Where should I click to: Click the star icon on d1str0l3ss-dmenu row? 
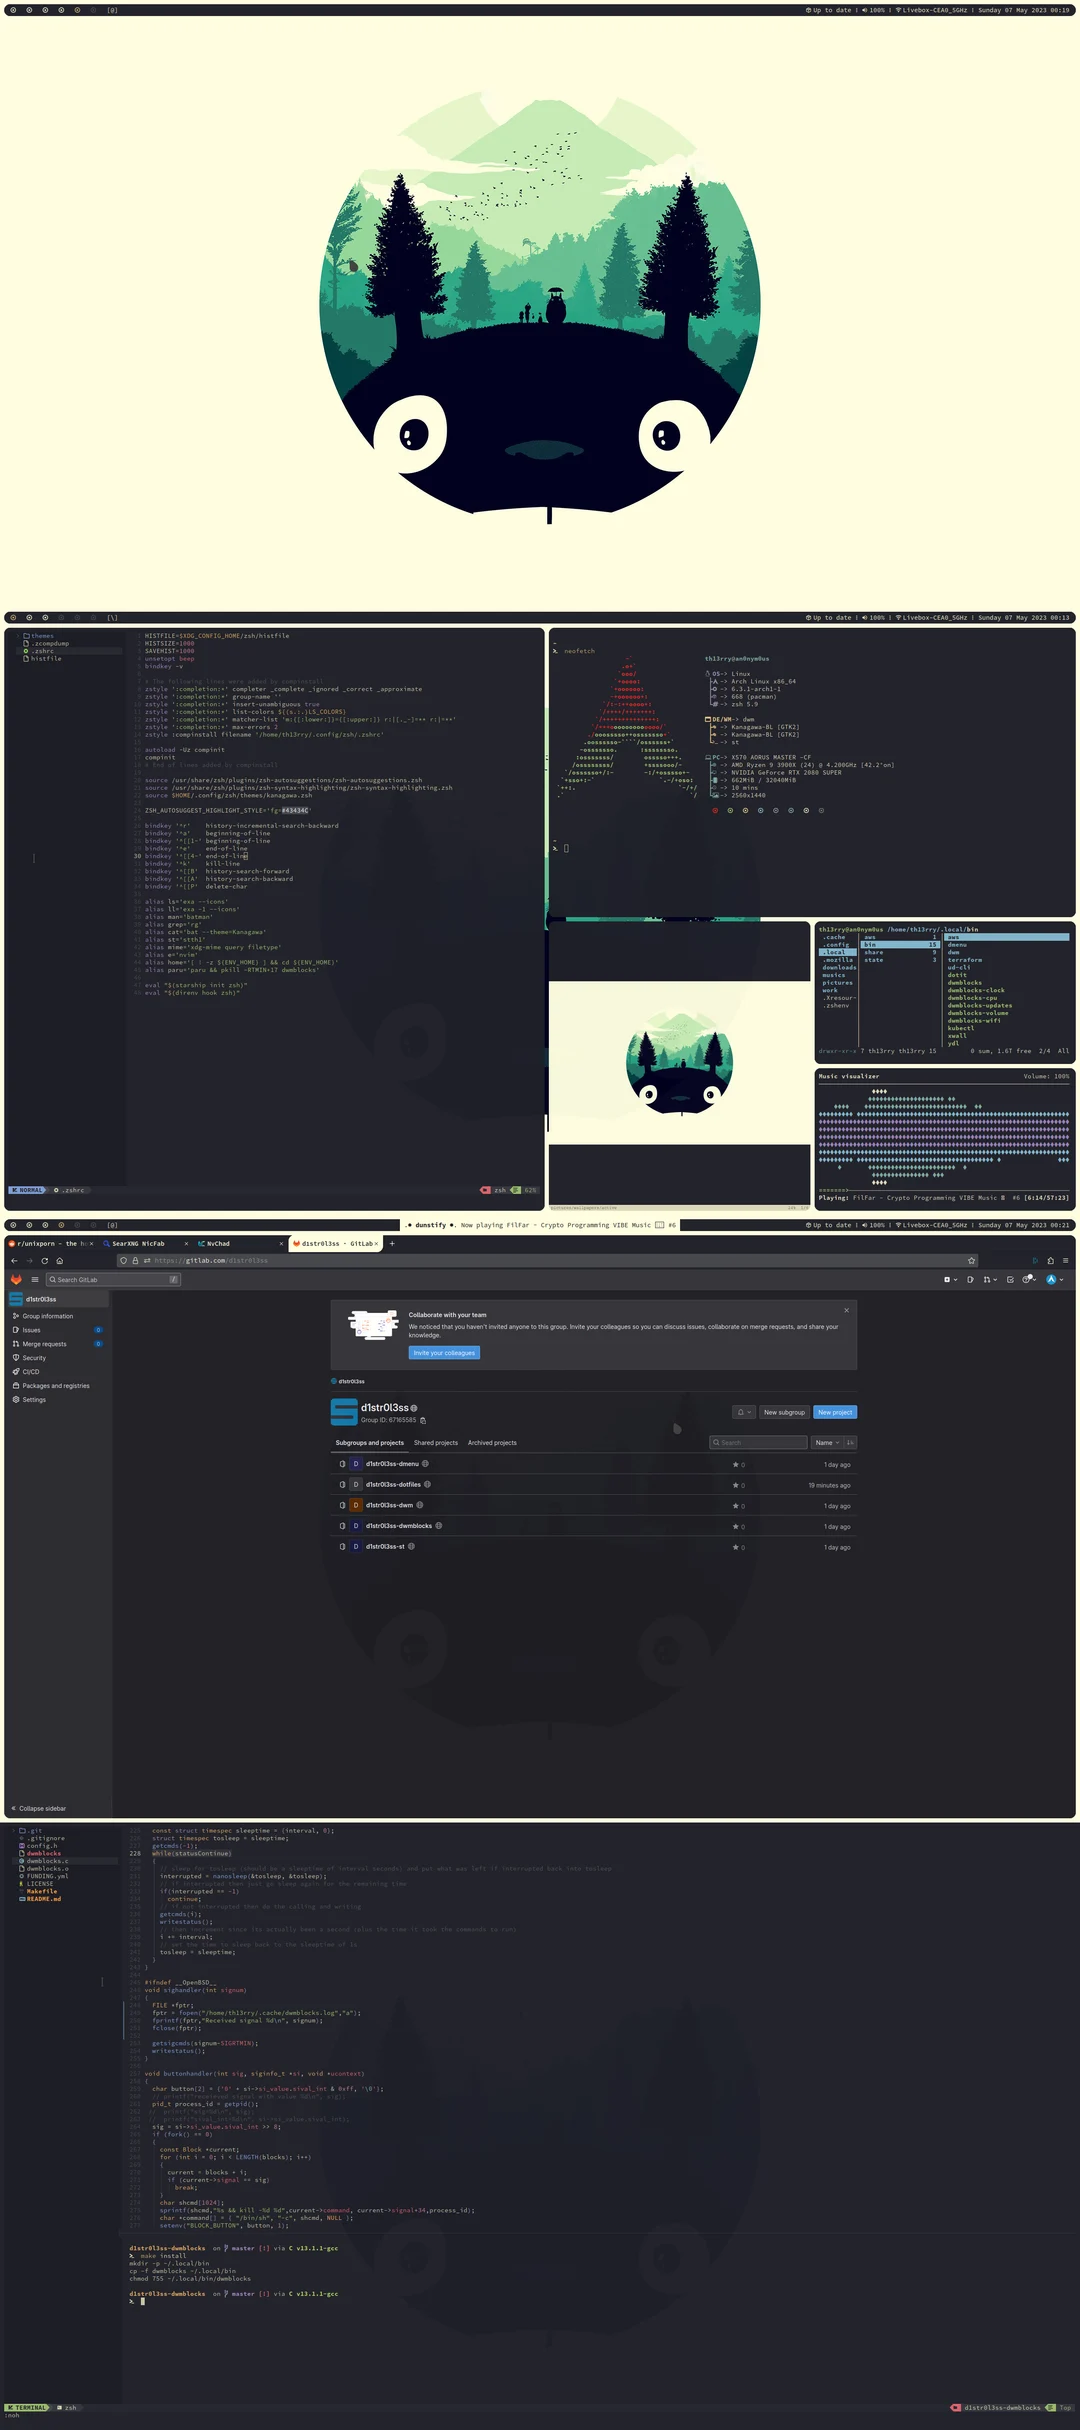pyautogui.click(x=736, y=1465)
